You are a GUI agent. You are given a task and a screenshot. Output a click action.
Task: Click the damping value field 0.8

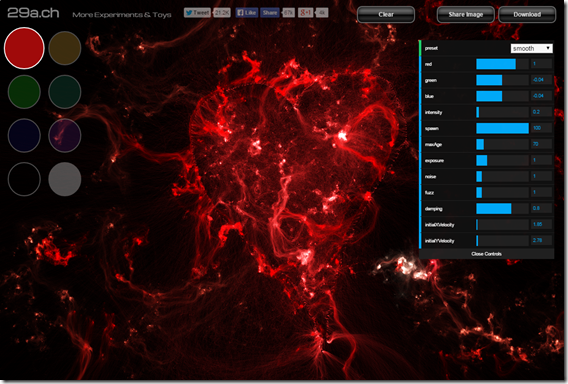click(542, 209)
